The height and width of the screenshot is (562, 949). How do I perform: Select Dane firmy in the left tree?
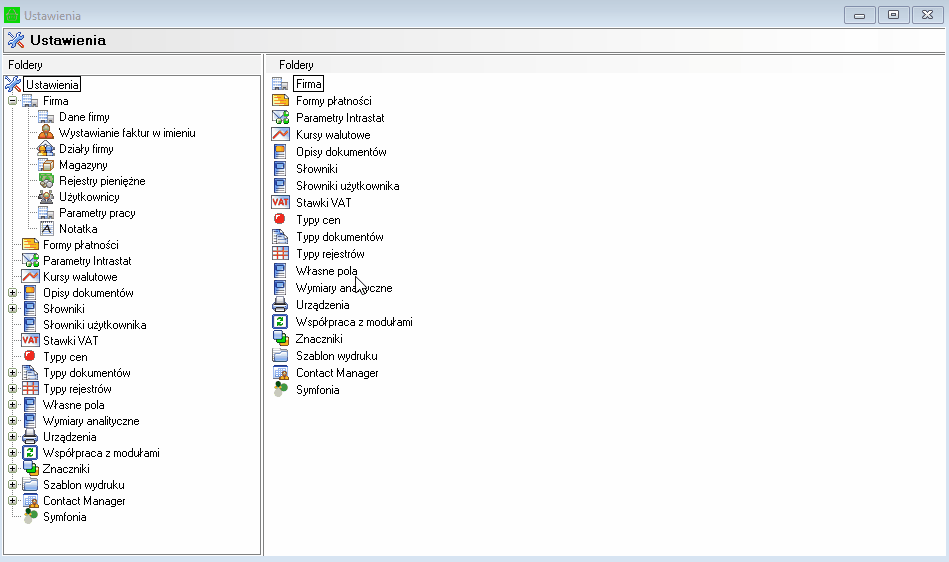click(84, 117)
